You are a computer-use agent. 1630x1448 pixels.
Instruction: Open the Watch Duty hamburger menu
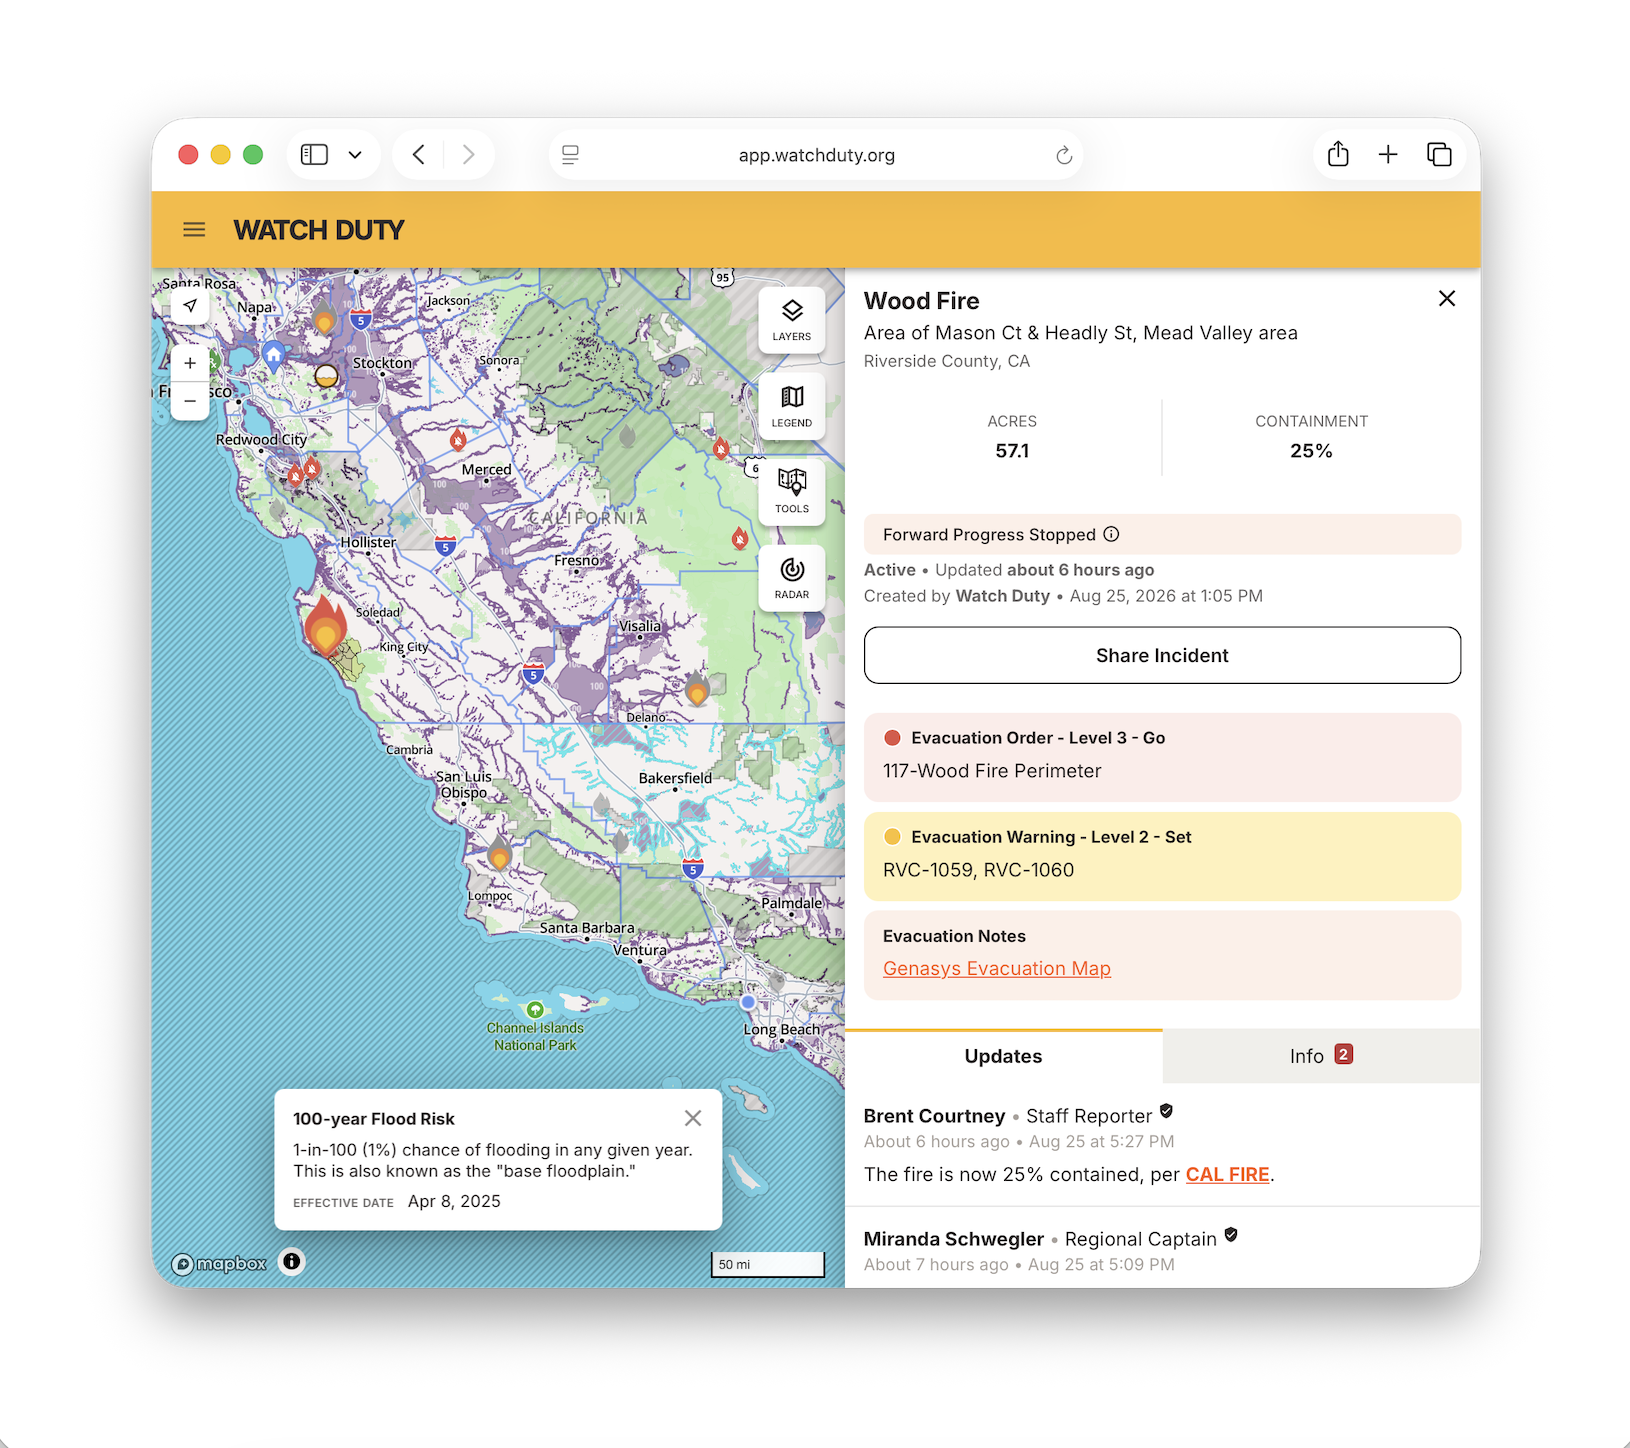pos(194,230)
